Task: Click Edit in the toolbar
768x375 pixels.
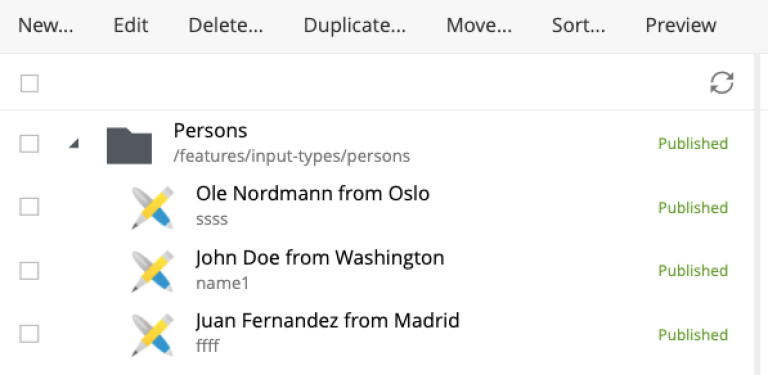Action: pos(131,25)
